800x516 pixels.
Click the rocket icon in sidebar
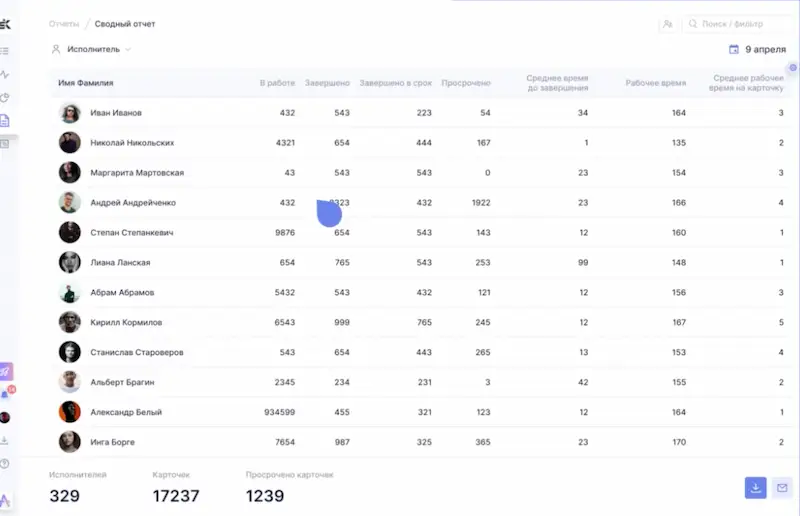pyautogui.click(x=6, y=371)
